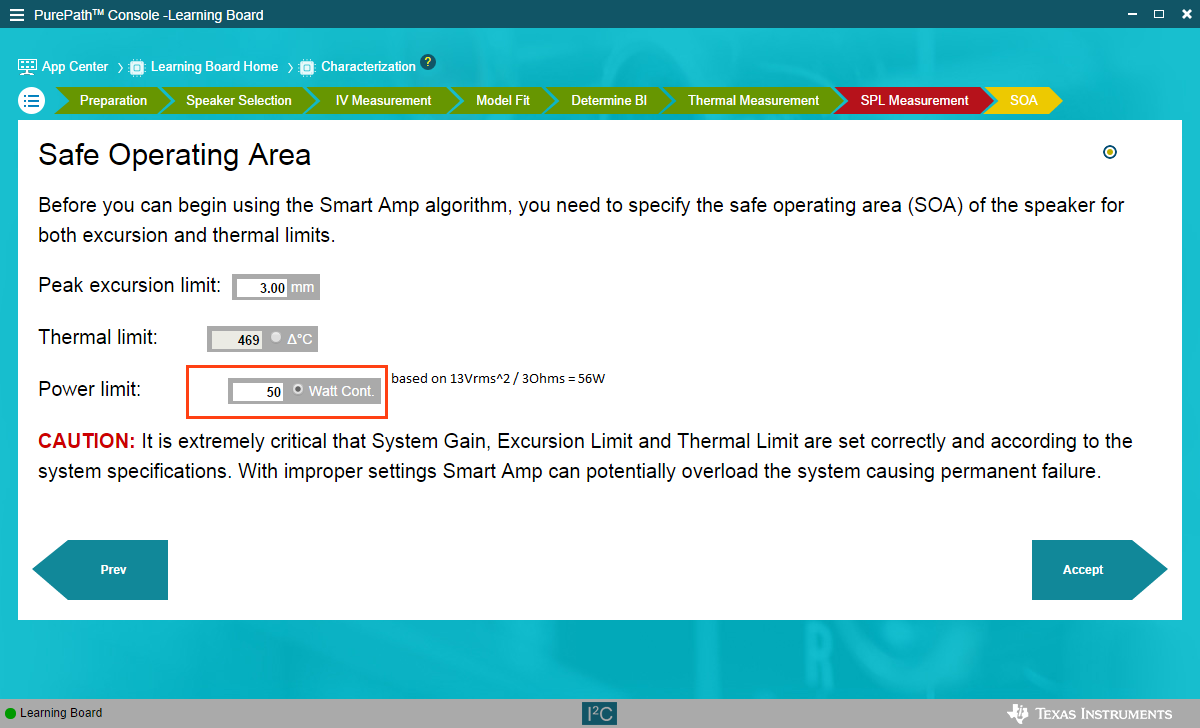Go to the SPL Measurement step

click(x=914, y=100)
